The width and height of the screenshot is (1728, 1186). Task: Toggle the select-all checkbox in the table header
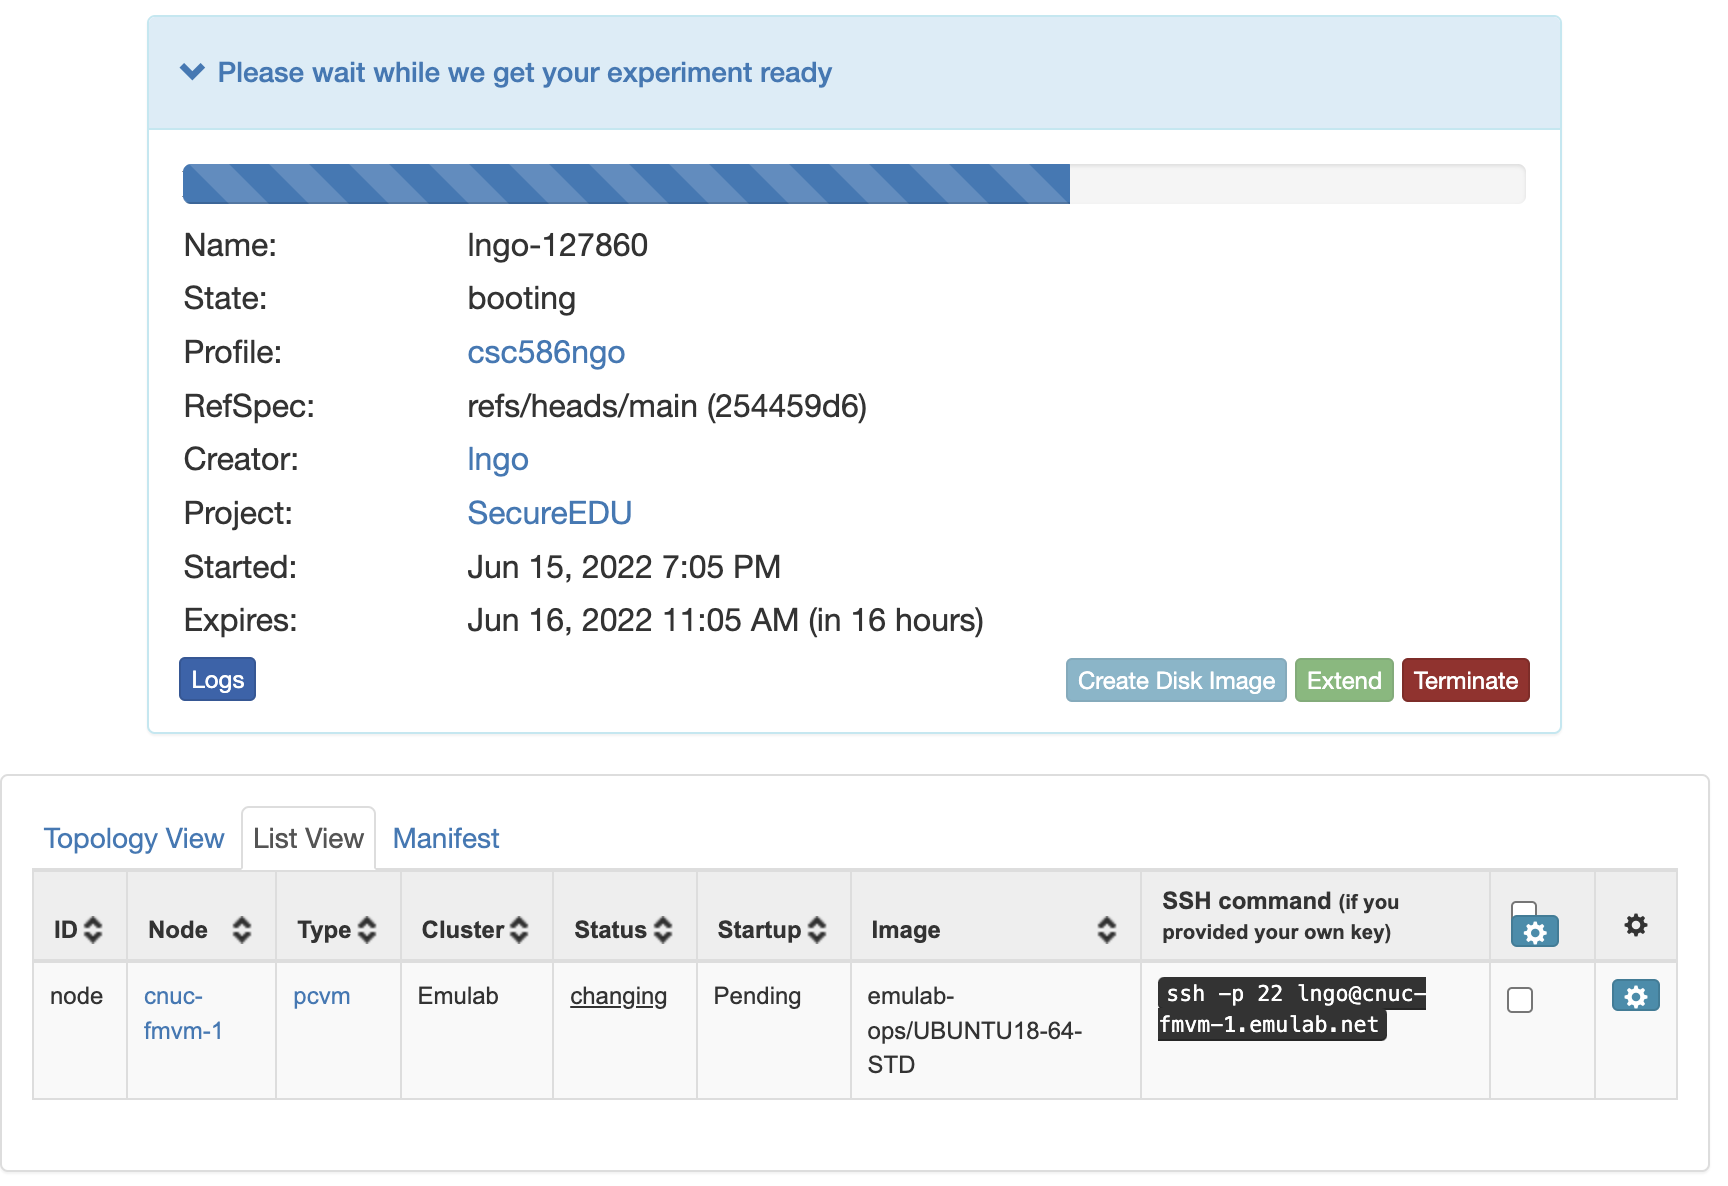[1523, 909]
